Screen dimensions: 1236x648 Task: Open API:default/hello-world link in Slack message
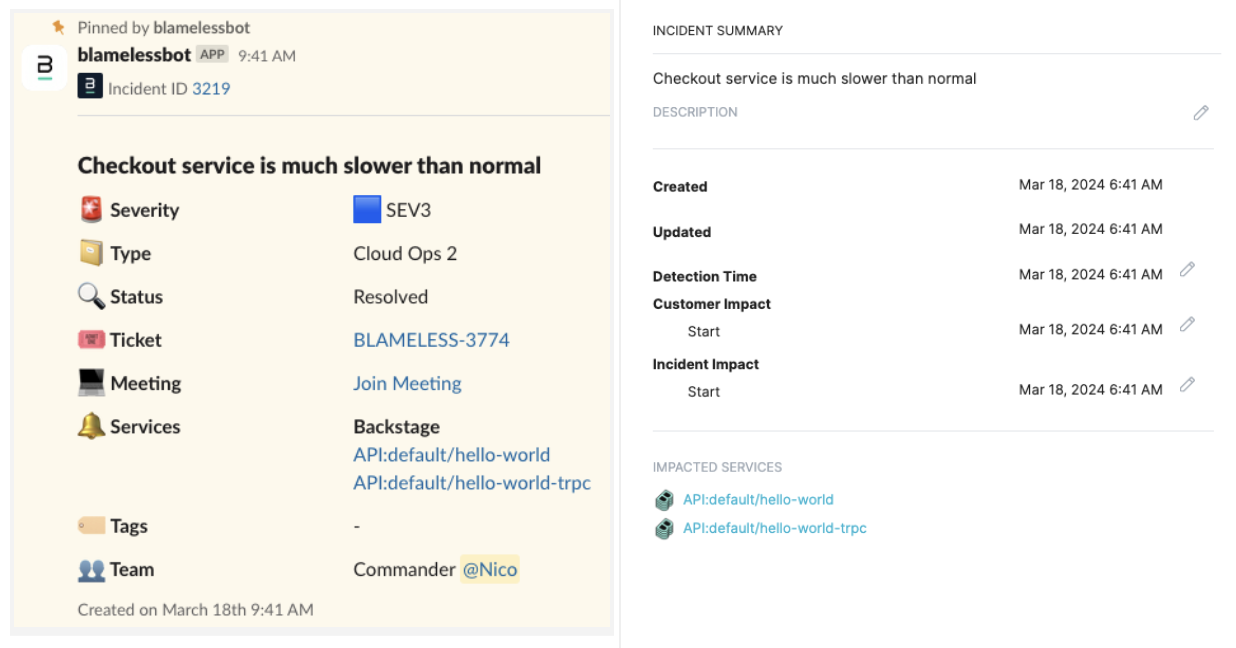[x=451, y=455]
